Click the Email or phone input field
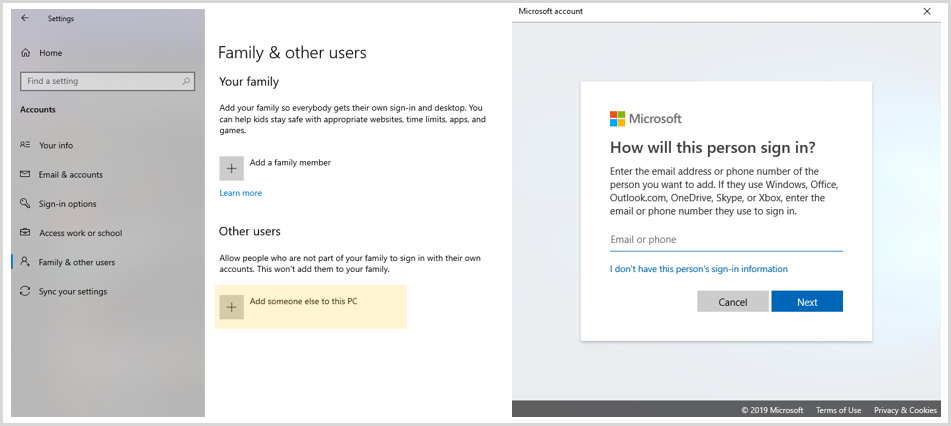 coord(726,240)
